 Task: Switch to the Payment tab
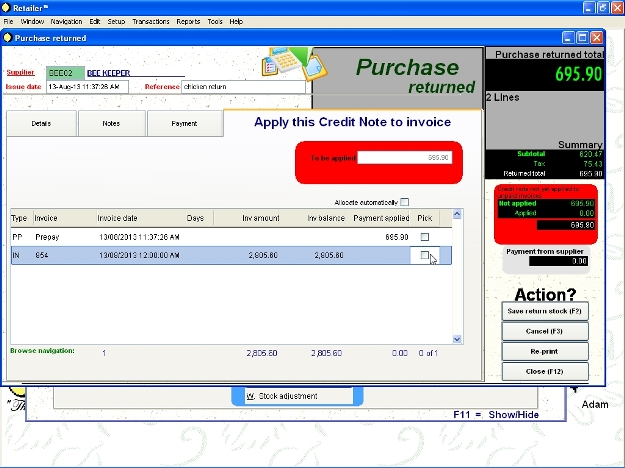184,124
